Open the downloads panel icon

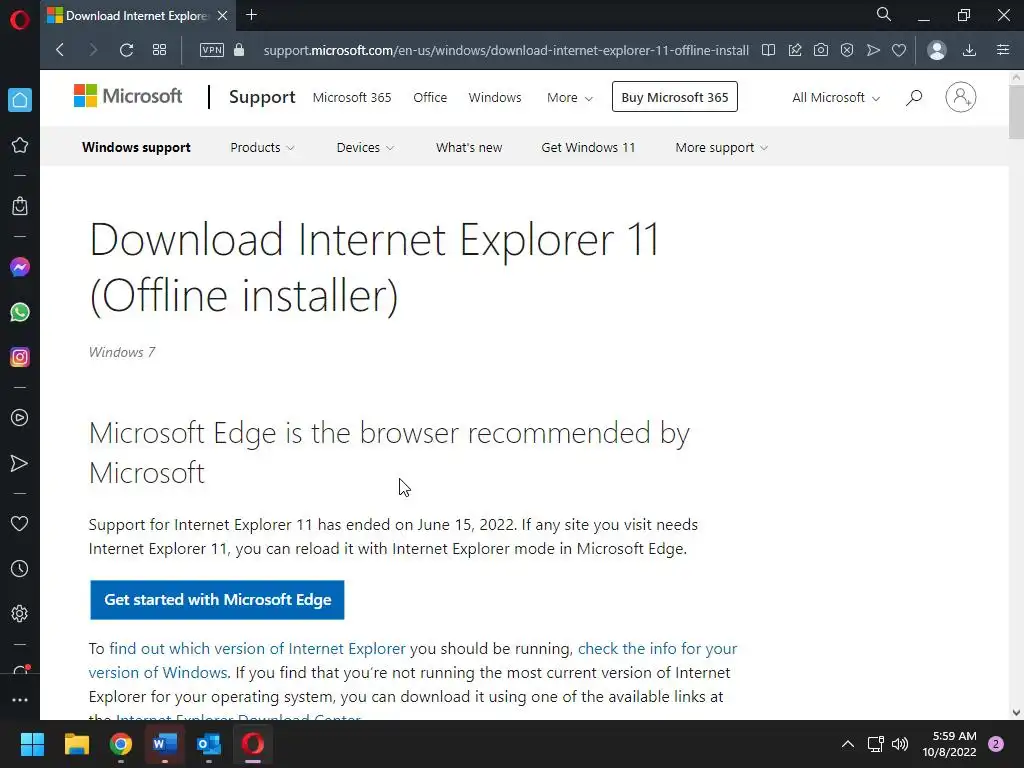coord(970,50)
